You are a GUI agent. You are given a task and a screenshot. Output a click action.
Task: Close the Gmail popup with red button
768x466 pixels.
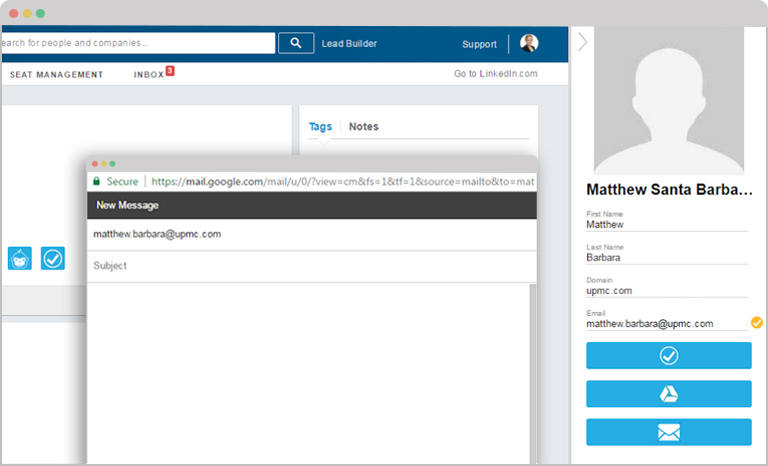[95, 164]
